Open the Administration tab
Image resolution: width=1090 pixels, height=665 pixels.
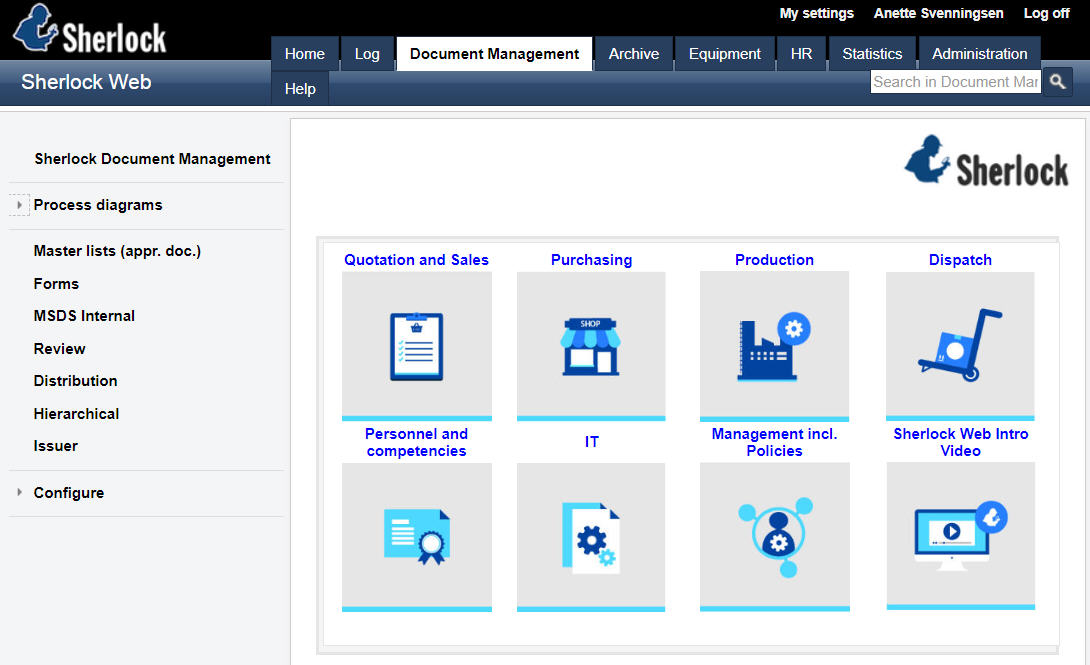coord(979,54)
